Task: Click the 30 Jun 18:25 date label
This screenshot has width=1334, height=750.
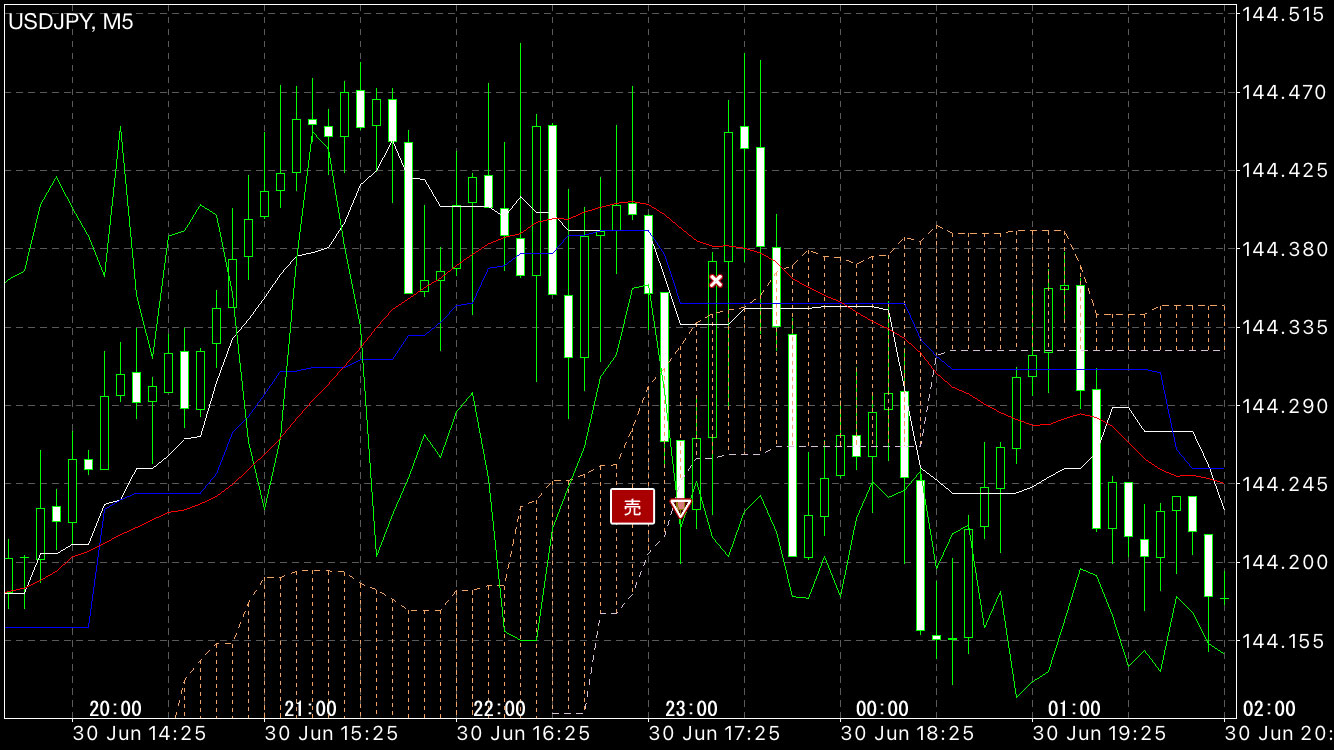Action: (907, 733)
